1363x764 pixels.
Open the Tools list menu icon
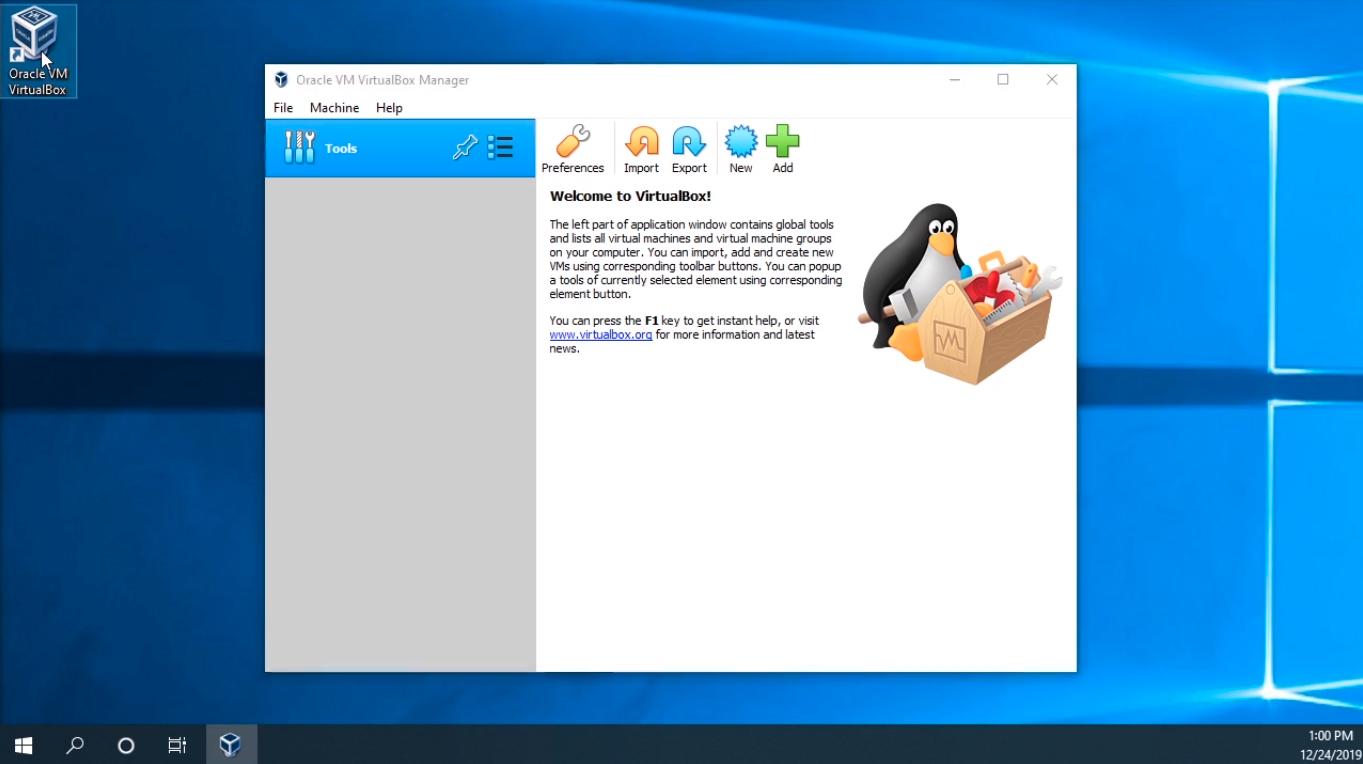pos(500,148)
